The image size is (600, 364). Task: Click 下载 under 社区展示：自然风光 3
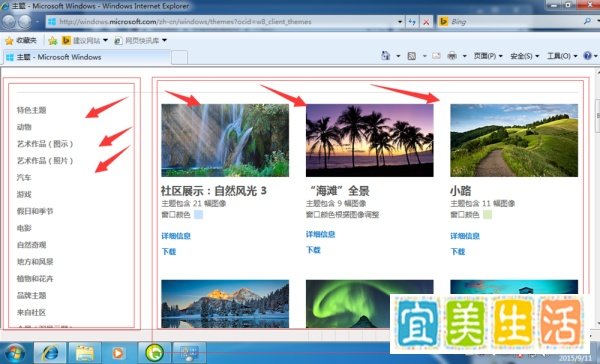pos(169,251)
